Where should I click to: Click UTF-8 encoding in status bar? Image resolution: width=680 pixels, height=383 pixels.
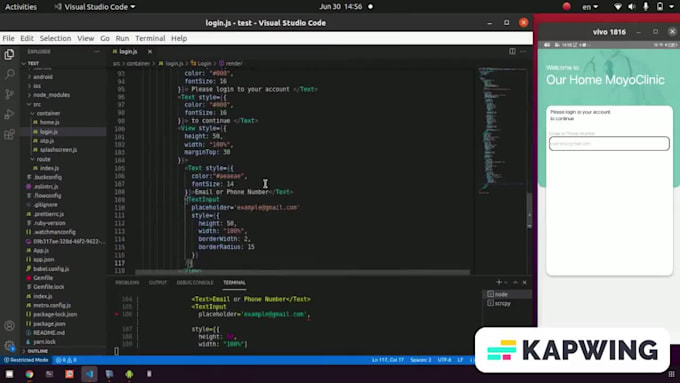445,360
